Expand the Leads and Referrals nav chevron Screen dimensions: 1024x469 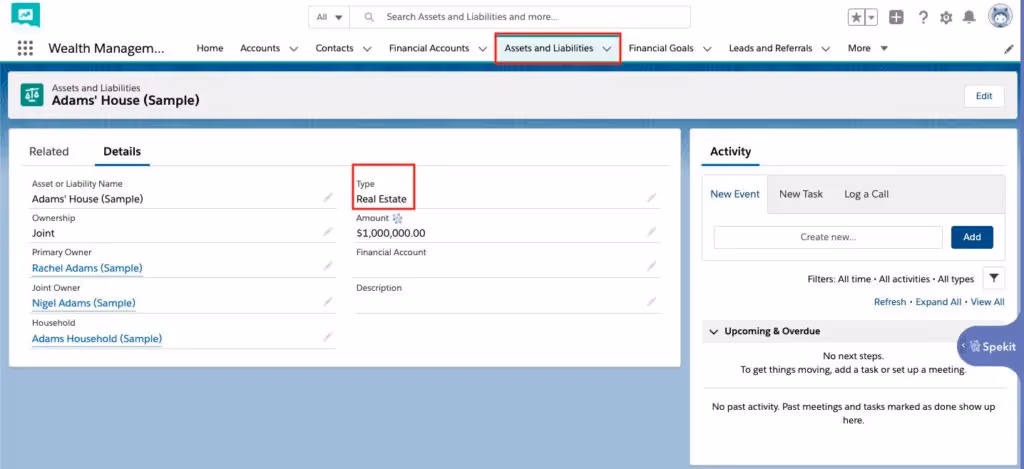pos(826,49)
